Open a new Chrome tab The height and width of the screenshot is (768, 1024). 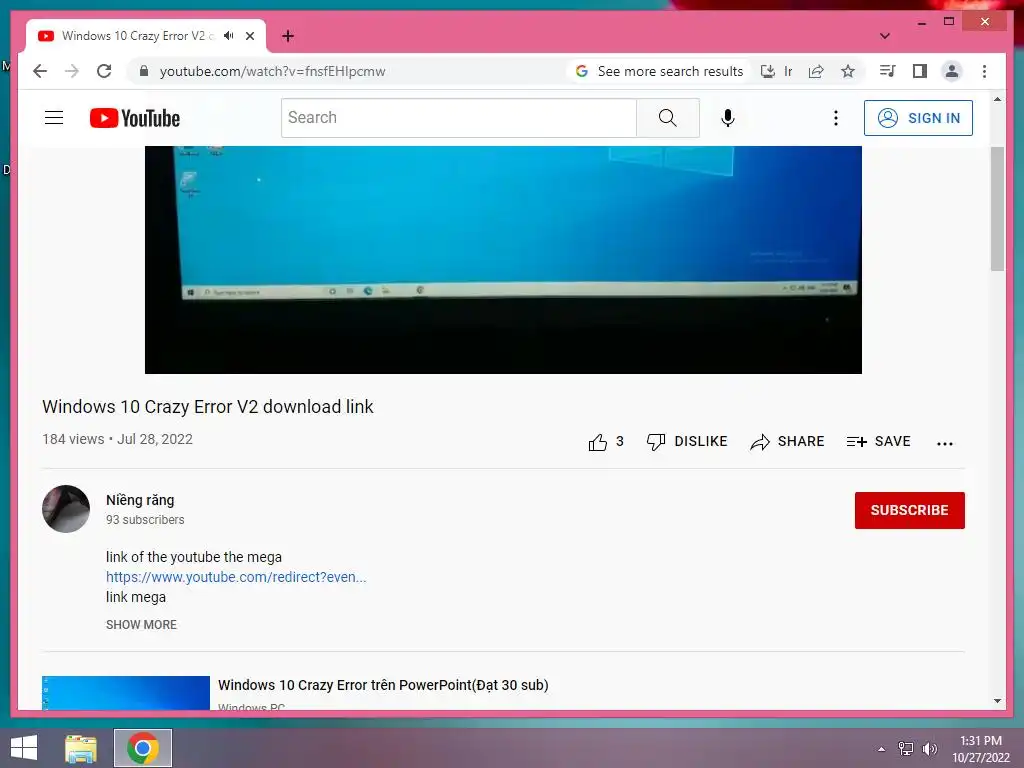coord(288,36)
